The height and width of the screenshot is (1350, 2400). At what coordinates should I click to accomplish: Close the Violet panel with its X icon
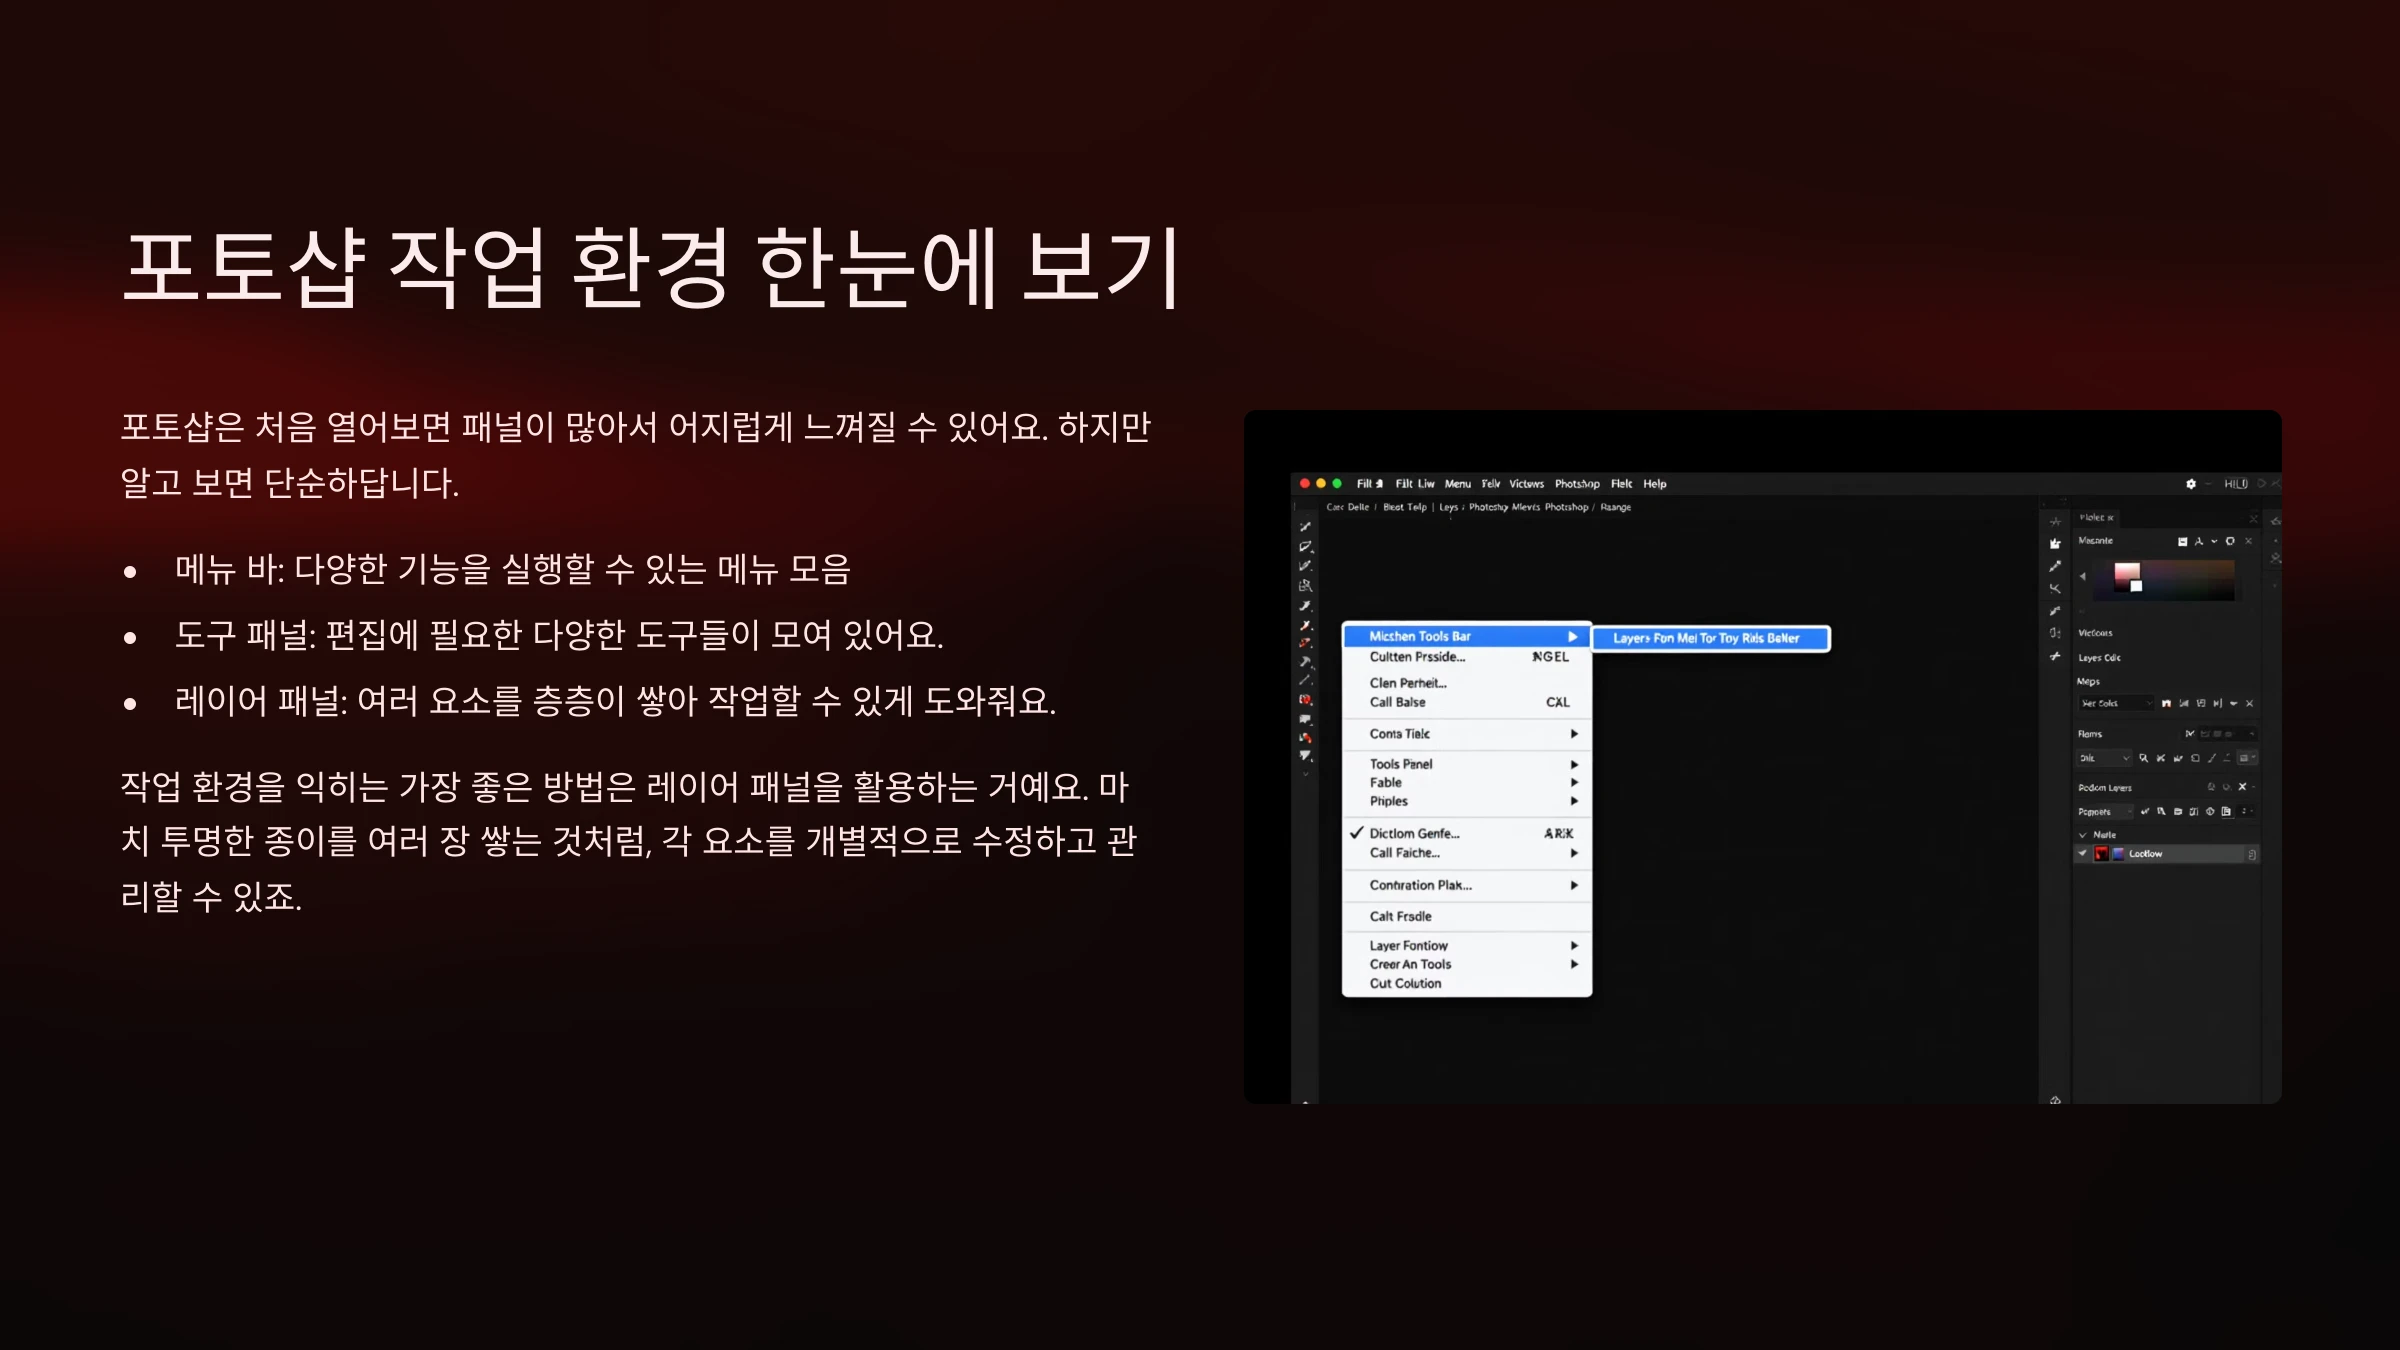click(x=2253, y=519)
